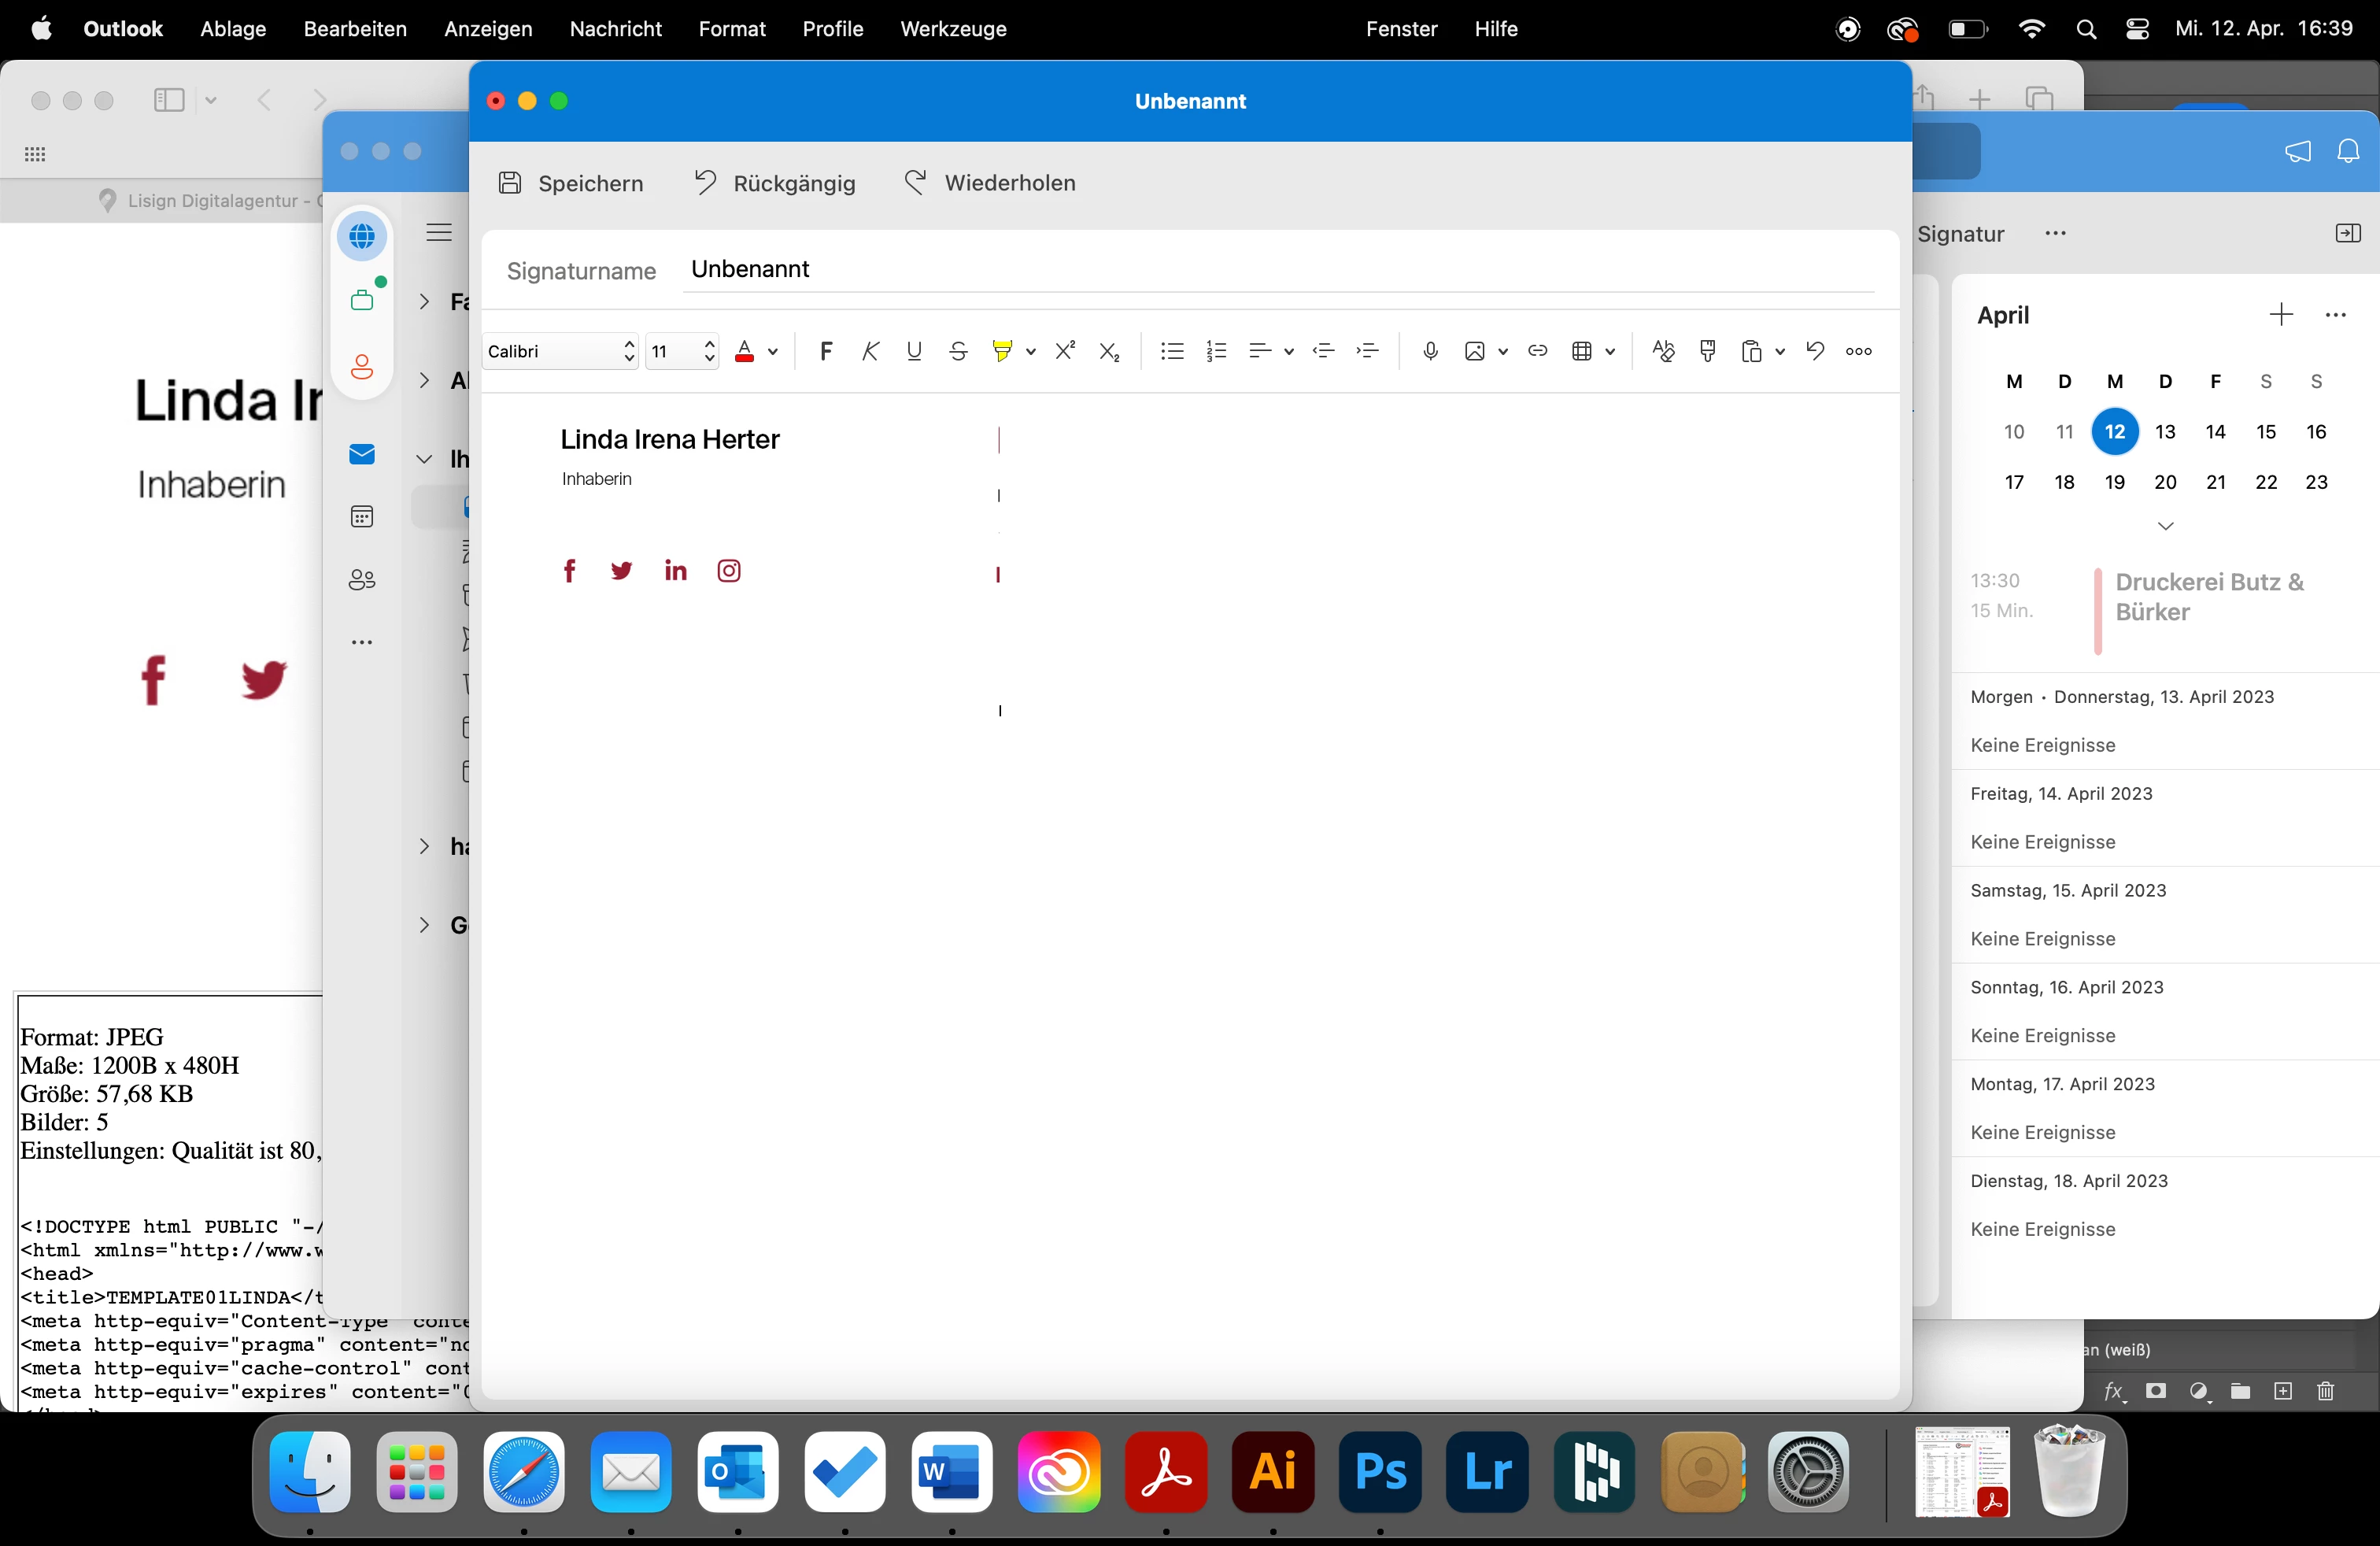Toggle underline formatting
The image size is (2380, 1546).
tap(913, 351)
